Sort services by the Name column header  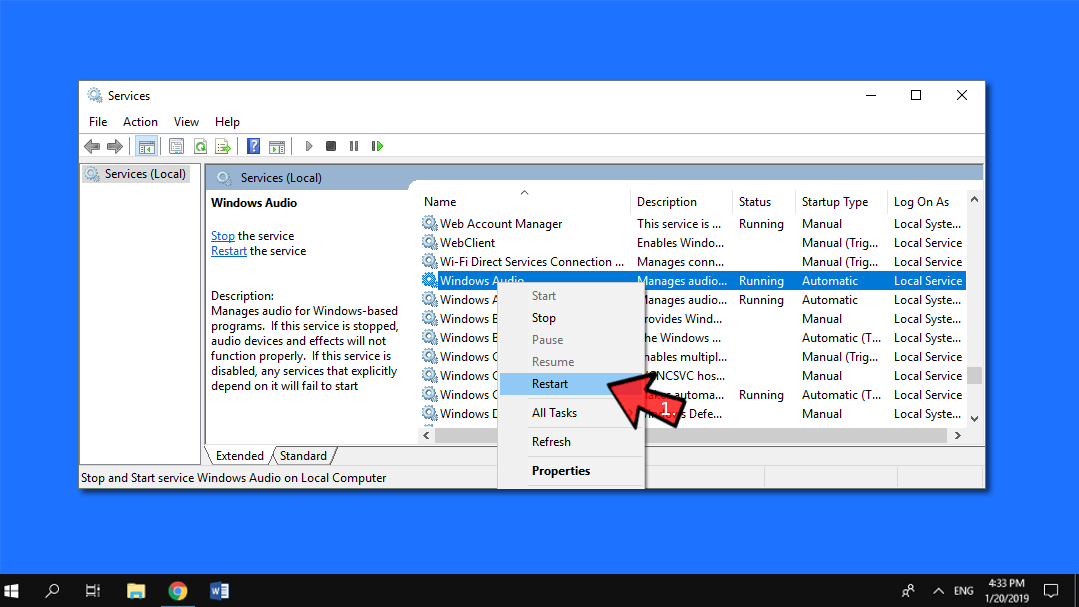pyautogui.click(x=440, y=202)
